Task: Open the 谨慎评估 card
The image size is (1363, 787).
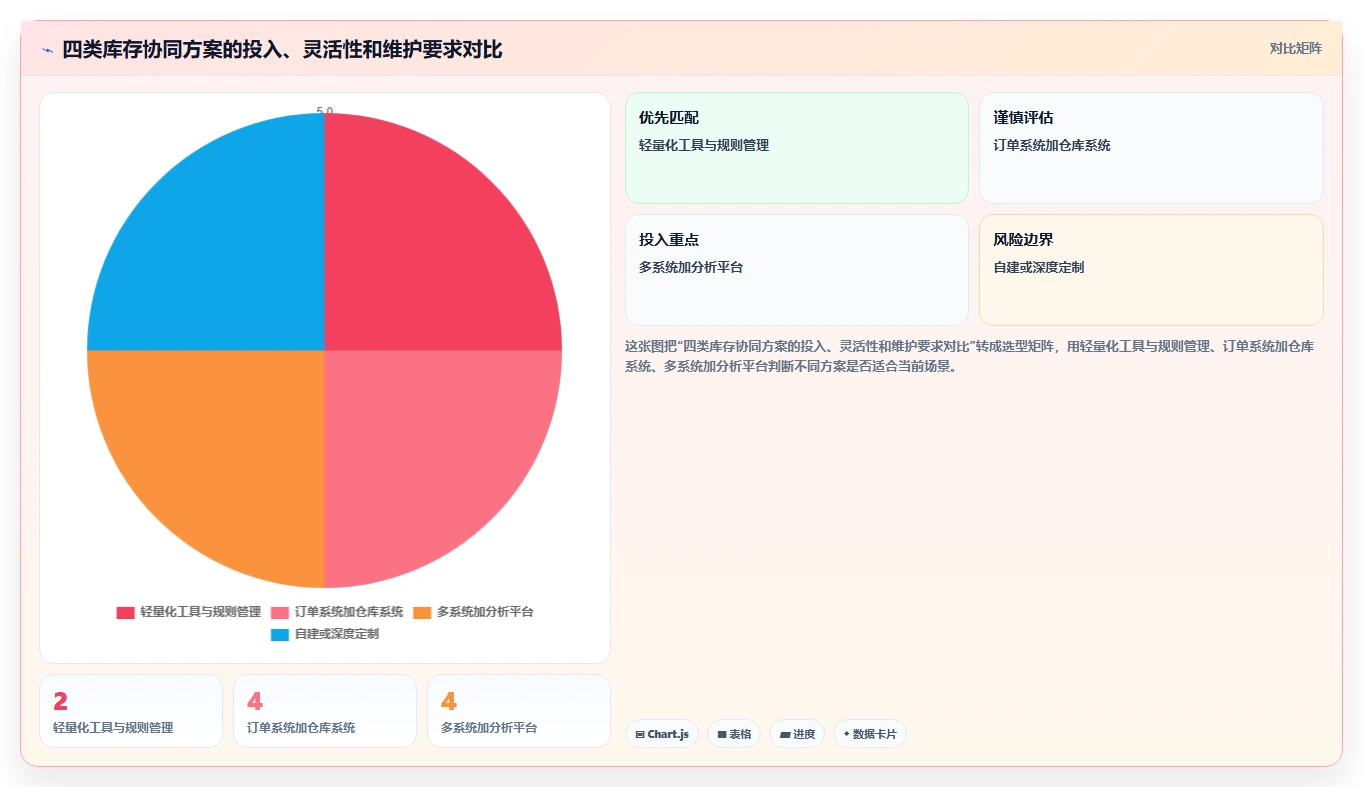Action: (x=1151, y=148)
